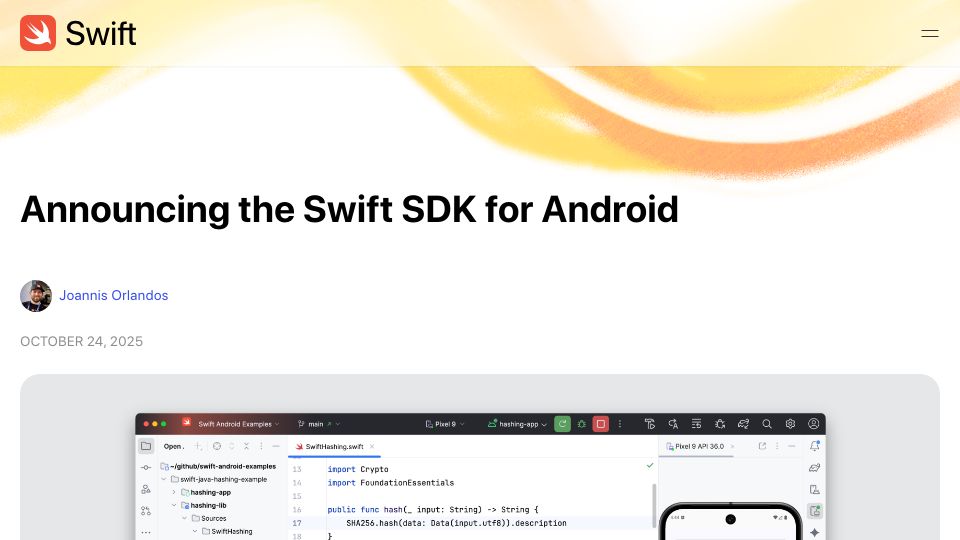960x540 pixels.
Task: Click the Pixel phone emulator preview screen
Action: pos(730,522)
